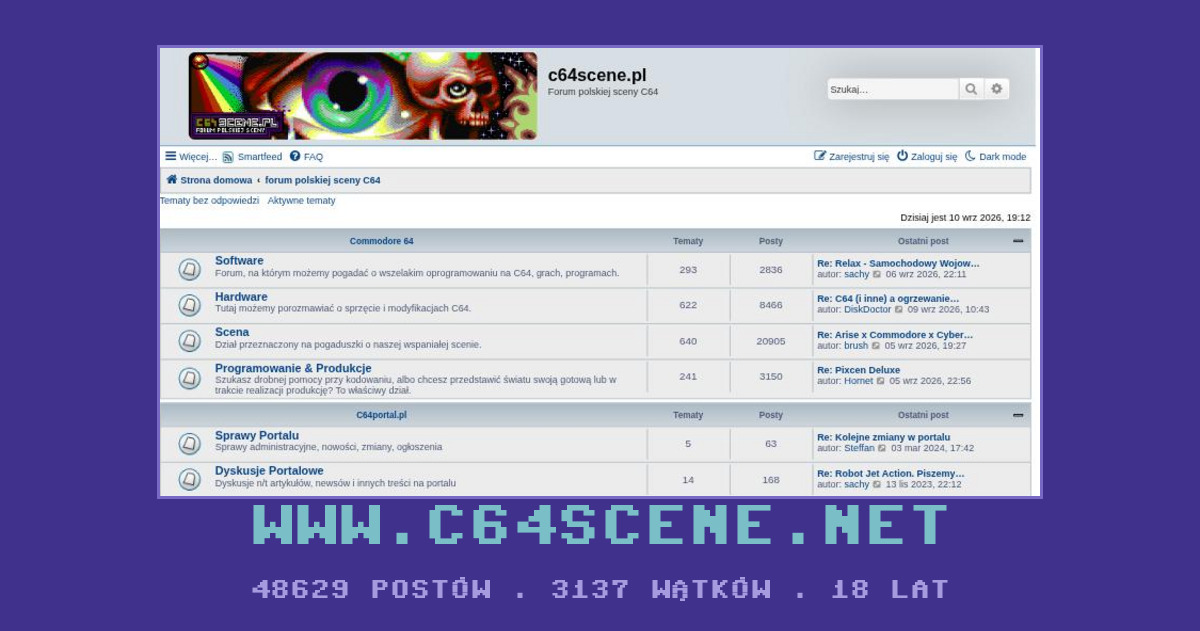1200x631 pixels.
Task: View latest post icon in Scena row
Action: click(x=876, y=346)
